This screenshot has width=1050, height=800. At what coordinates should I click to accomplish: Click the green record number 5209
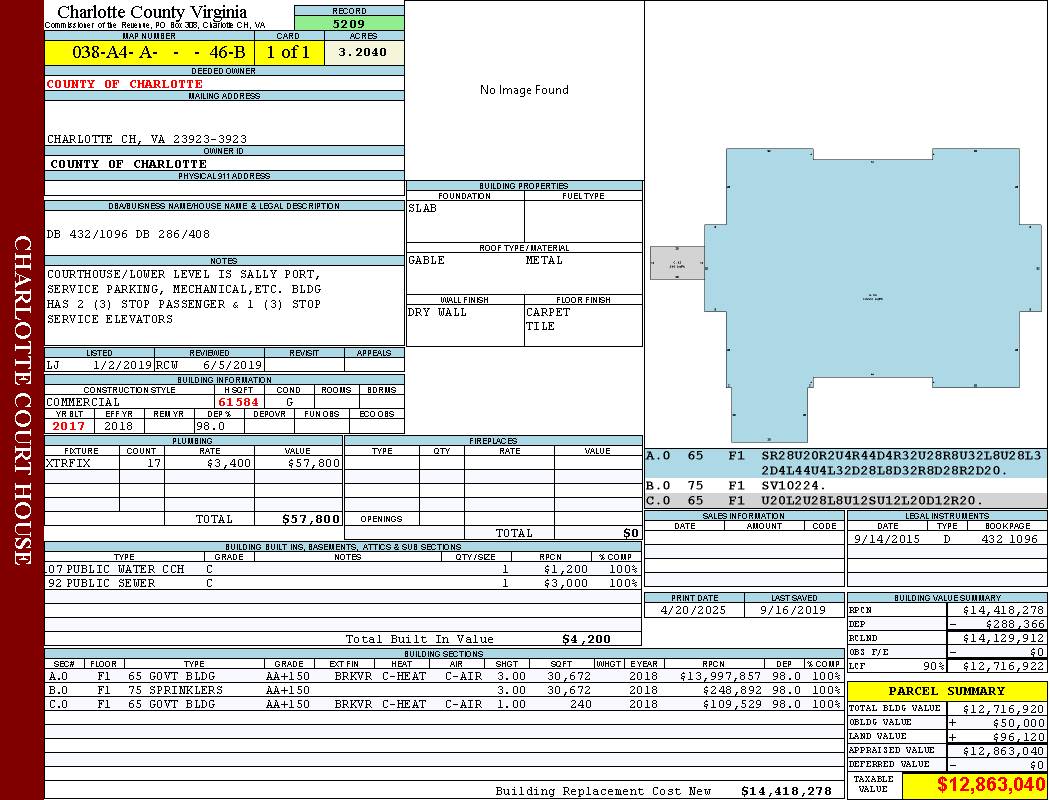coord(349,23)
